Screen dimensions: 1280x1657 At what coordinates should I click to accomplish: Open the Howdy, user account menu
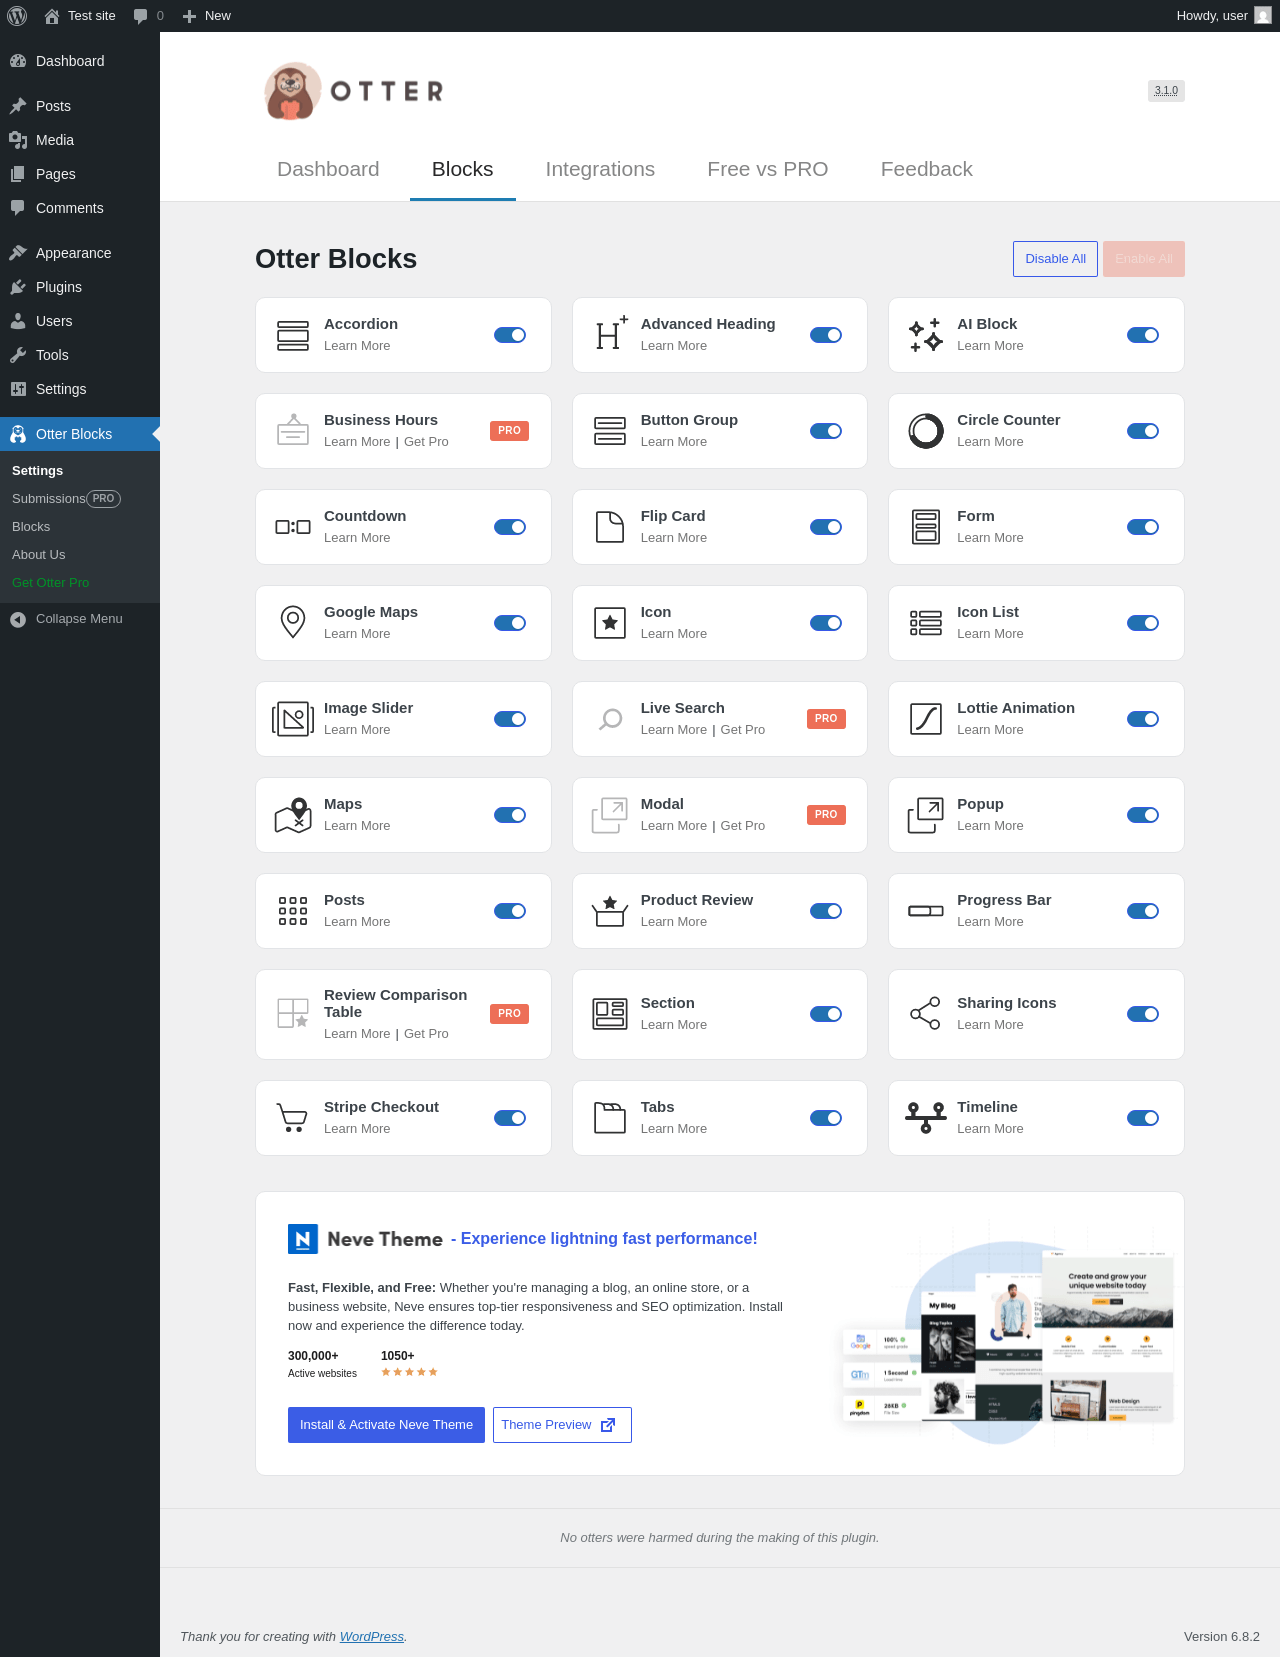(x=1224, y=16)
